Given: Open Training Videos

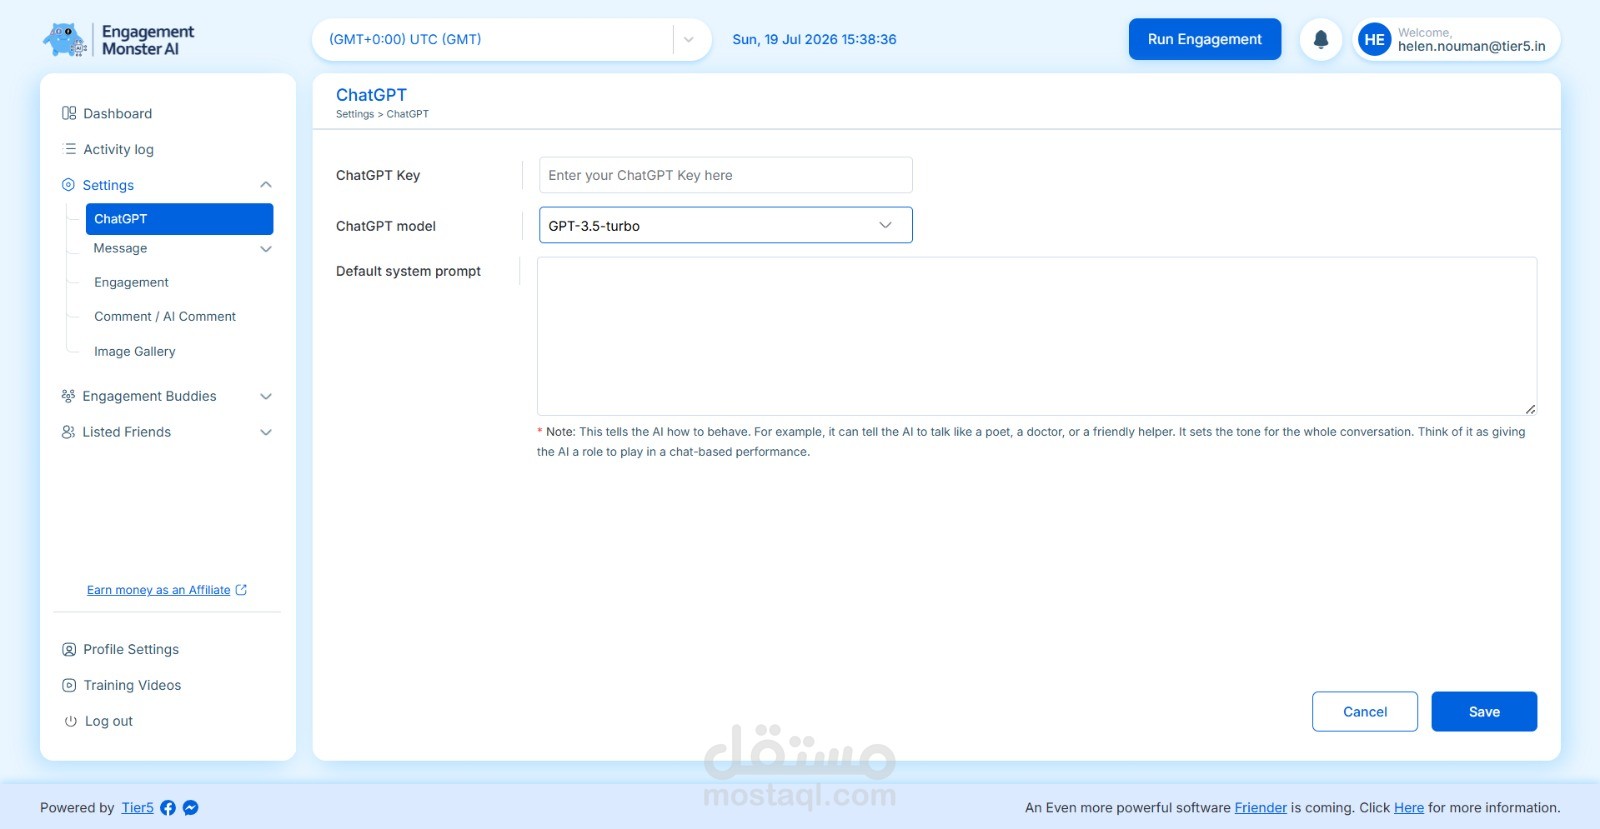Looking at the screenshot, I should tap(132, 685).
